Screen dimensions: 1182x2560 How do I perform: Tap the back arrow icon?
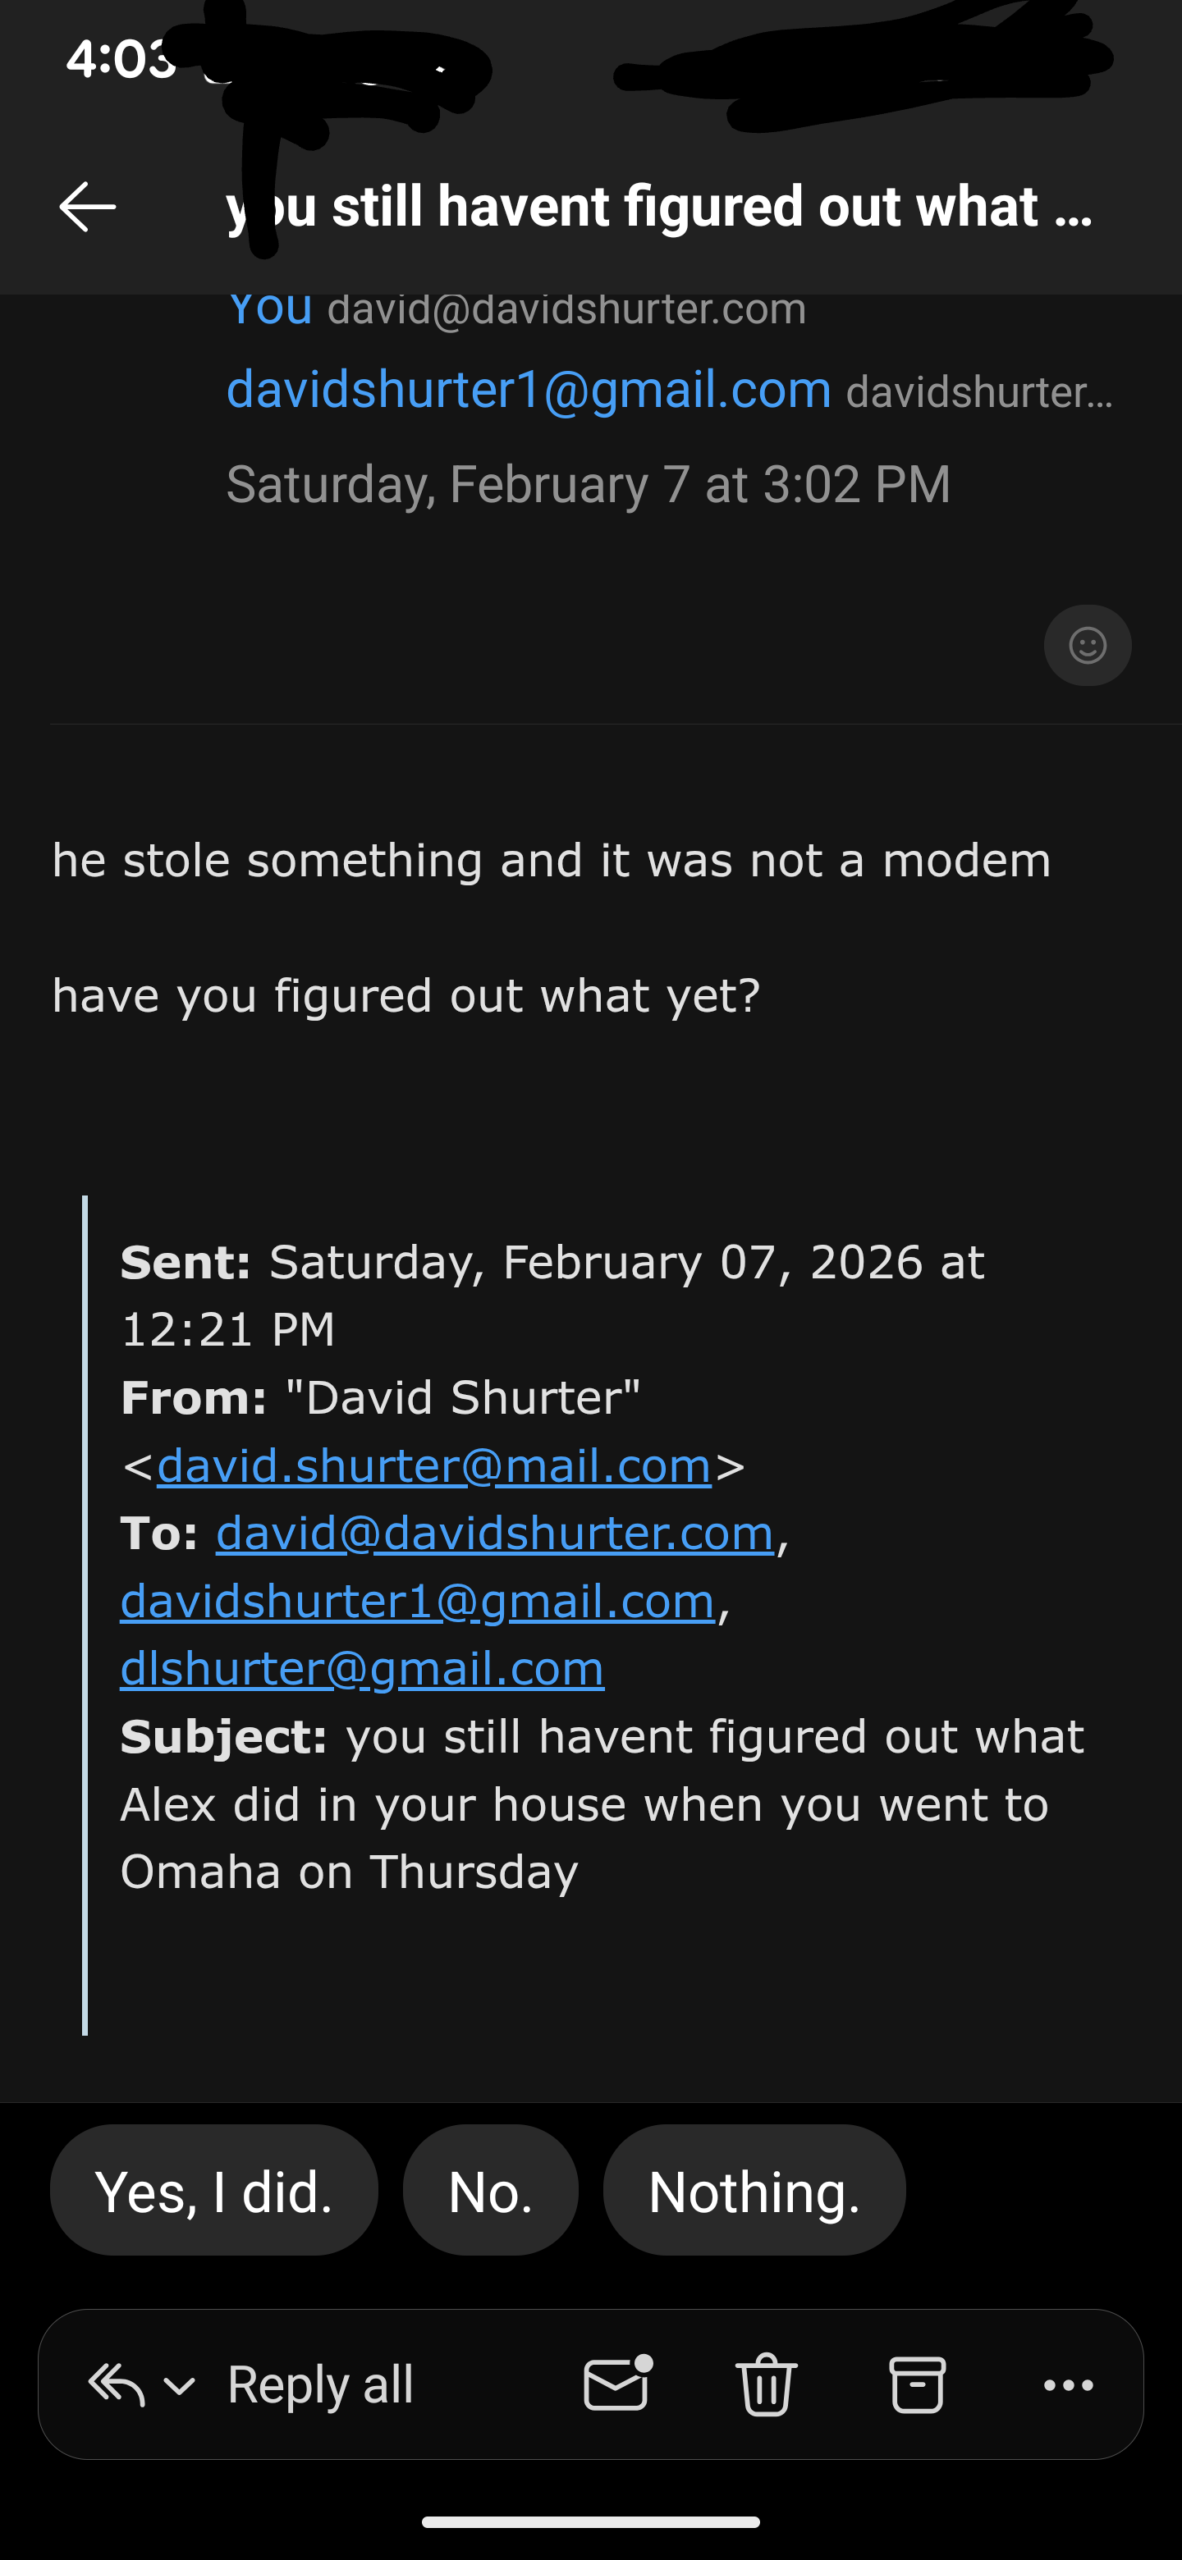pyautogui.click(x=88, y=207)
